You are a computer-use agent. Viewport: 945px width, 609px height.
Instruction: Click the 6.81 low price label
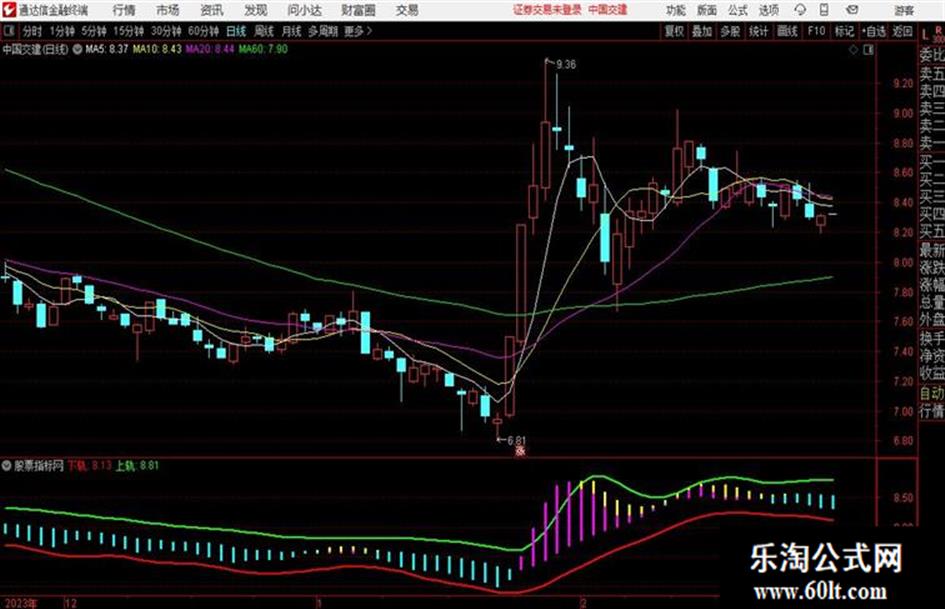pos(516,441)
